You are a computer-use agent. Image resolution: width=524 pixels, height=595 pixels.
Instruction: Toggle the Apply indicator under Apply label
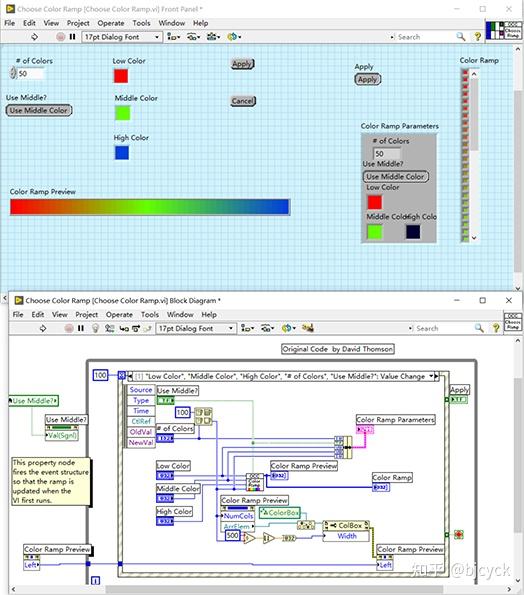367,79
